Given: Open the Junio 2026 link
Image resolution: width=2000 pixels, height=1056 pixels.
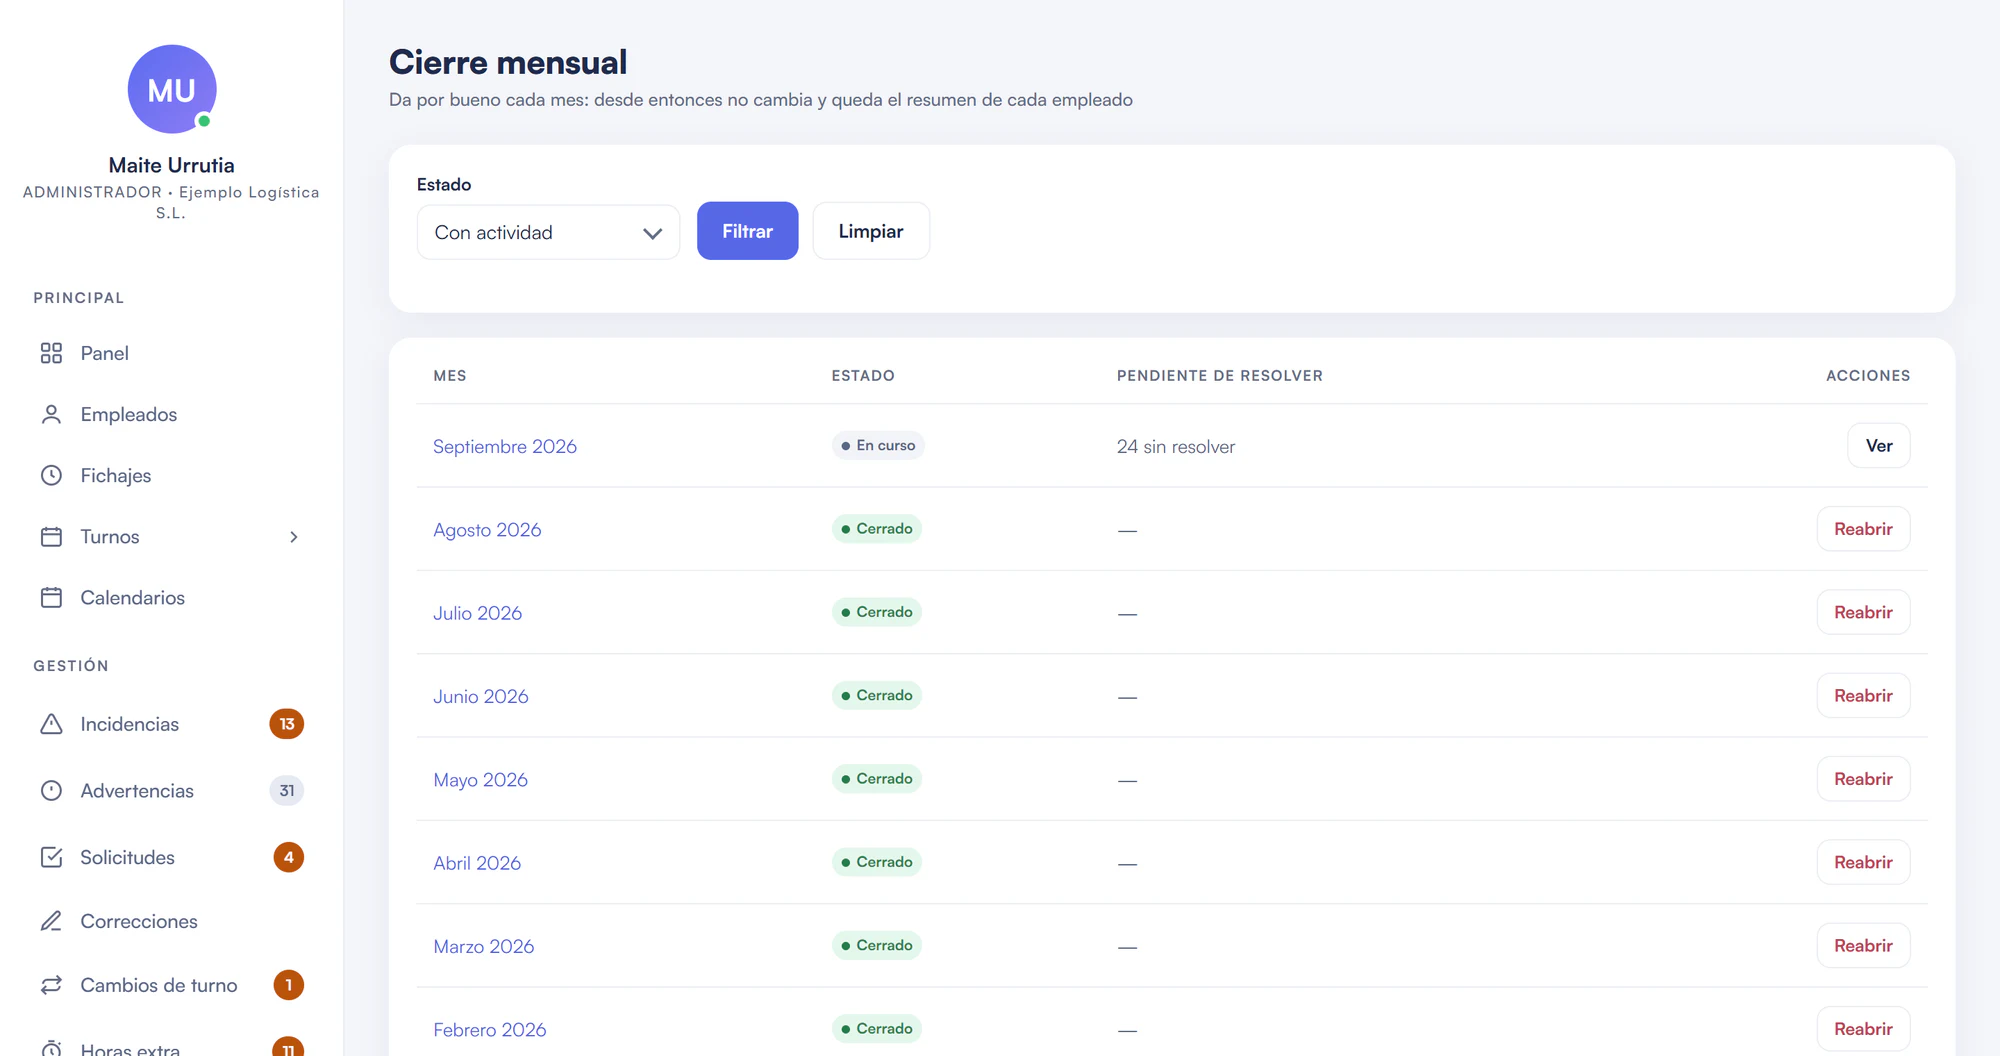Looking at the screenshot, I should pos(481,696).
